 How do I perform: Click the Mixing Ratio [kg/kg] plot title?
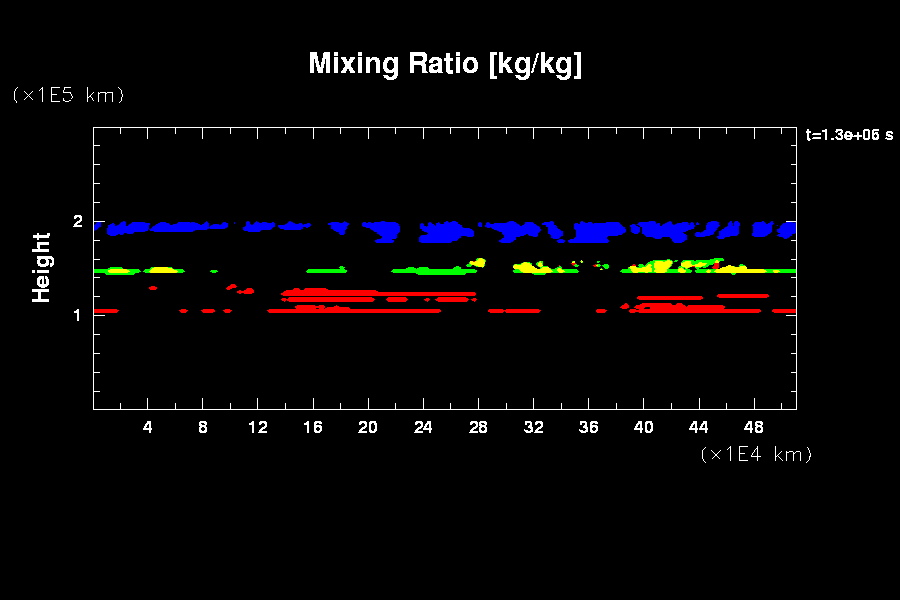[445, 64]
